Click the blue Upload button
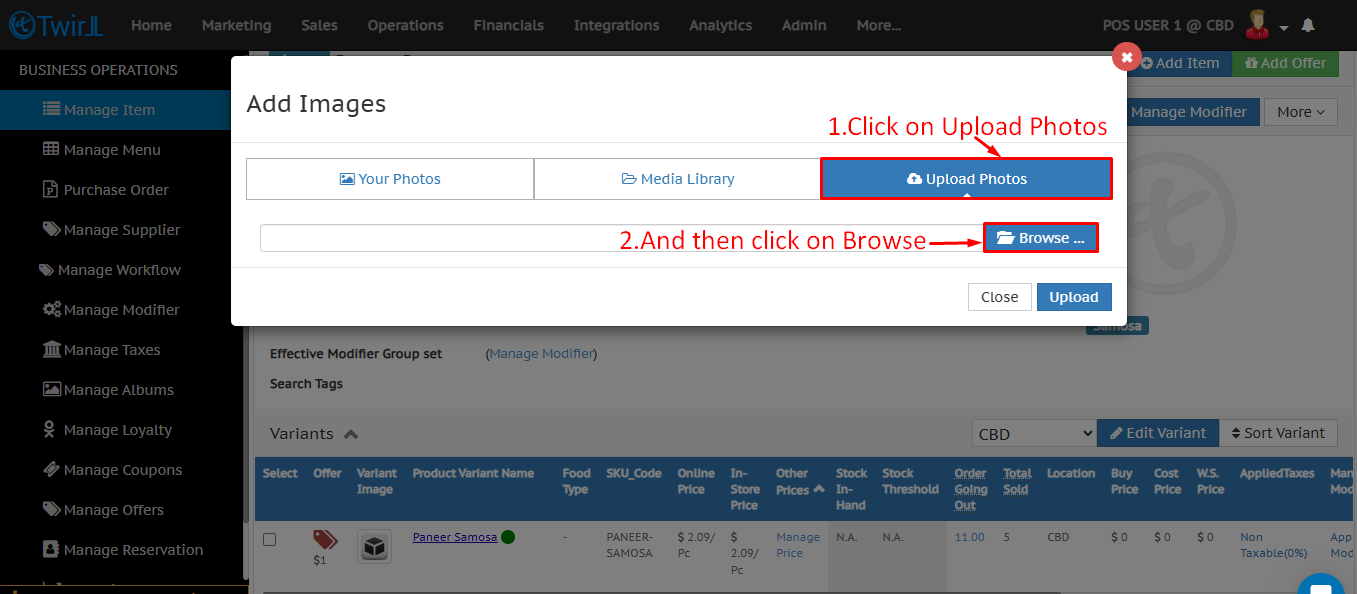Image resolution: width=1357 pixels, height=594 pixels. tap(1073, 297)
